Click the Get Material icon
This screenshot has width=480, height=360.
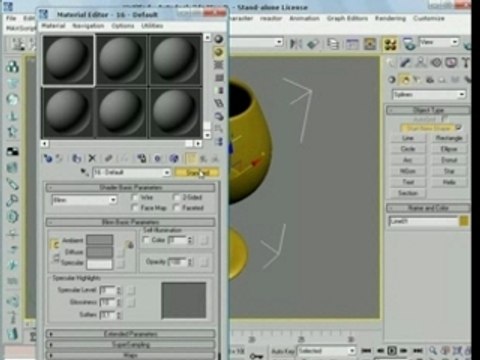(48, 158)
